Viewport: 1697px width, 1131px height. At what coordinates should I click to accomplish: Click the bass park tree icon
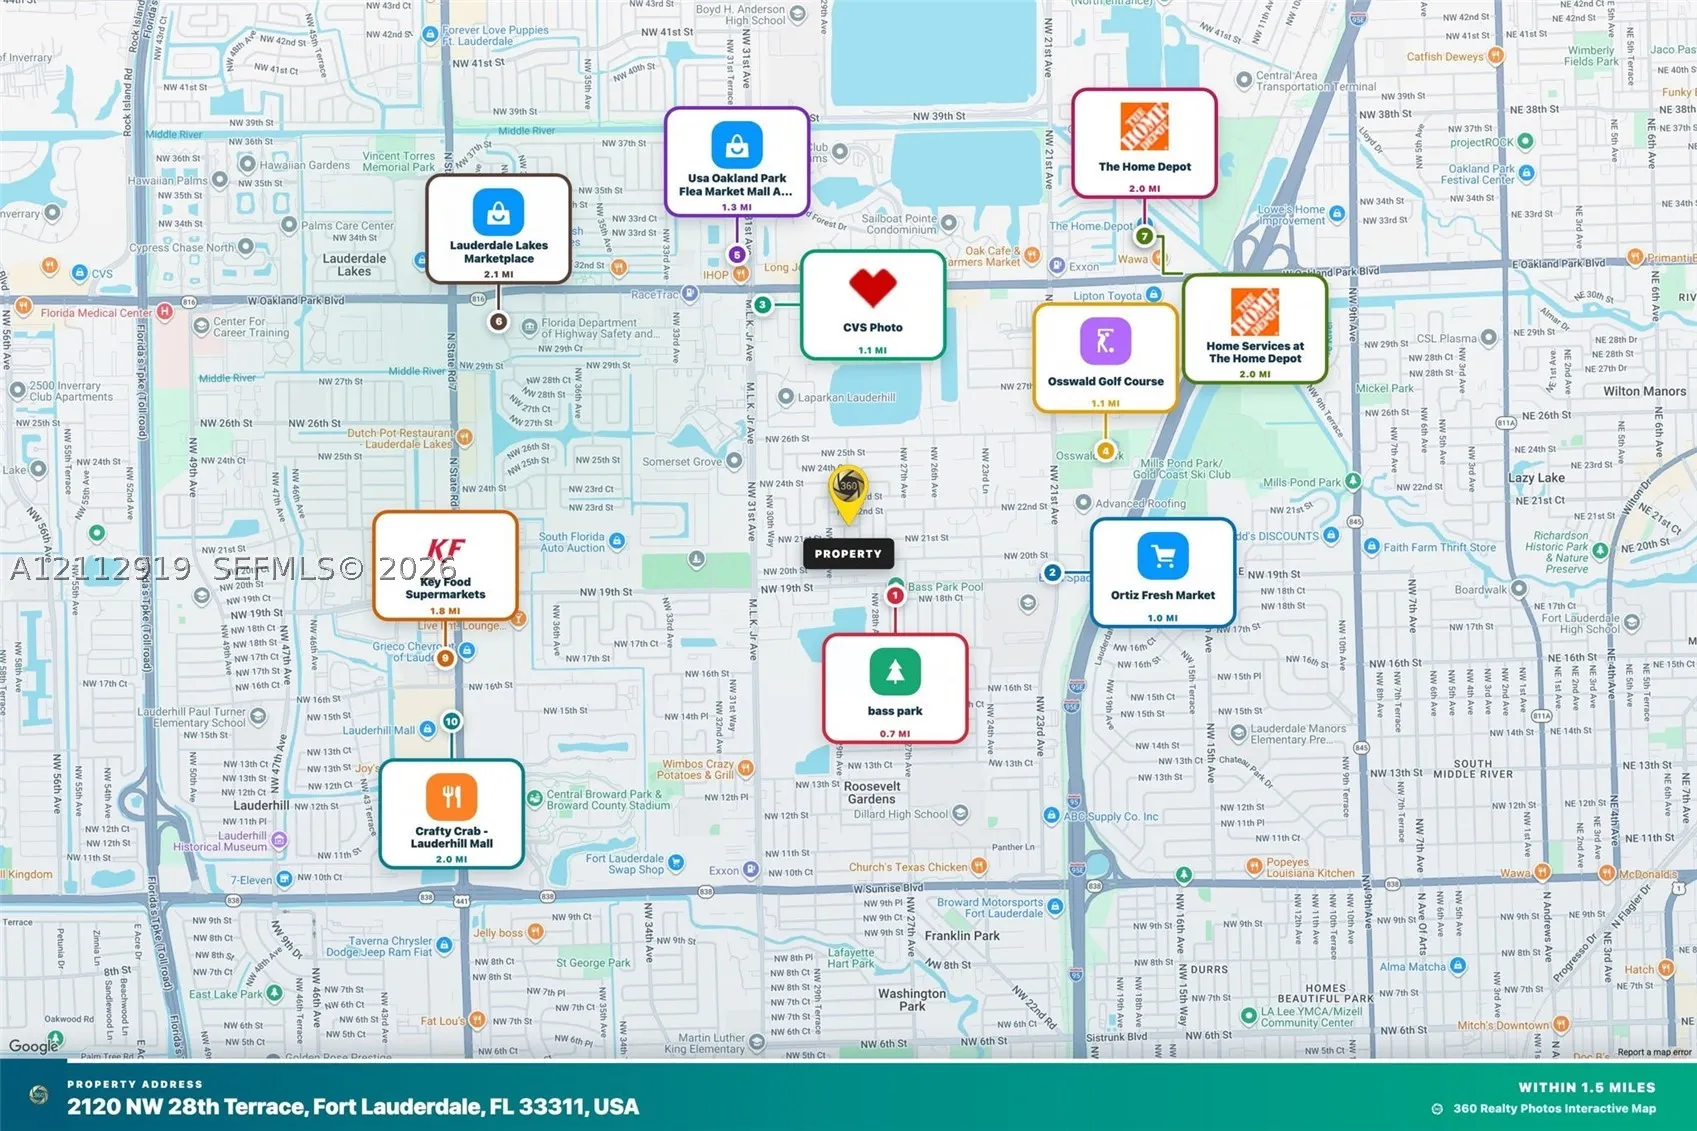point(895,671)
